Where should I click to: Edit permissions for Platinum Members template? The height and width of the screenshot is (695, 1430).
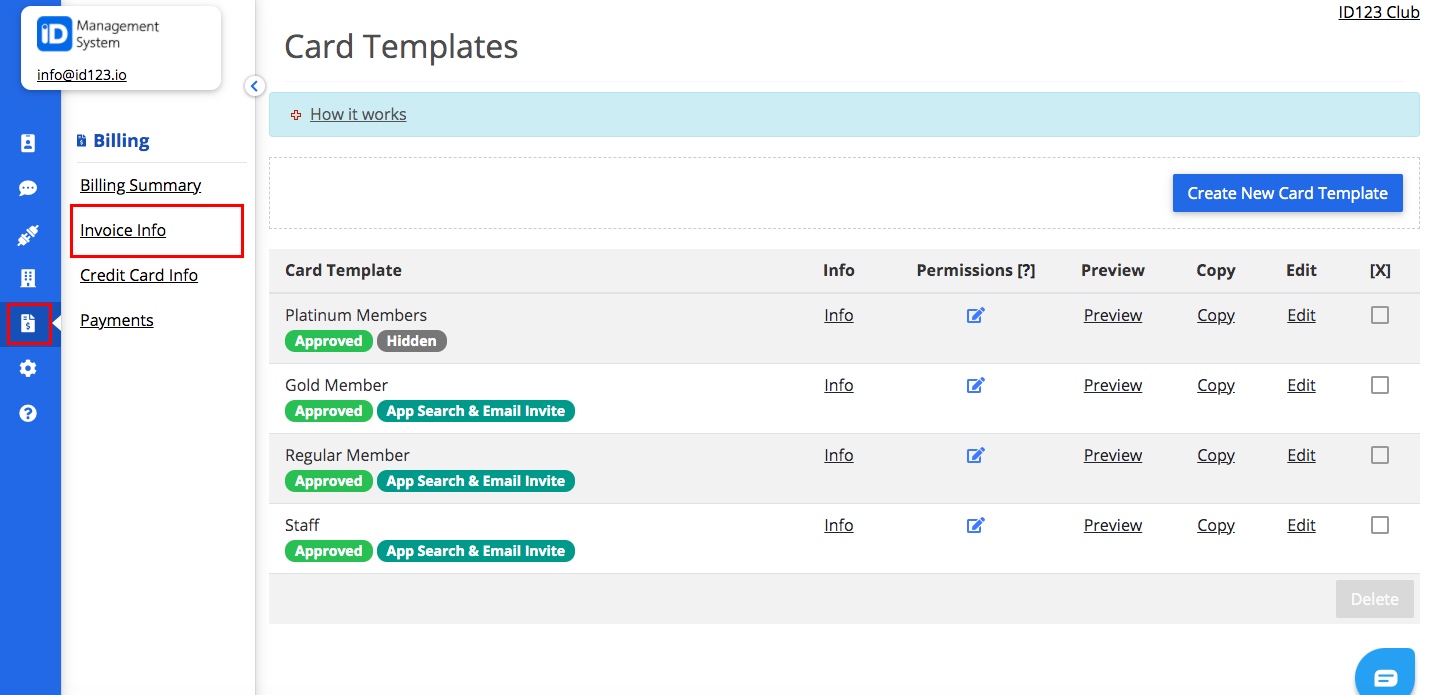(975, 315)
